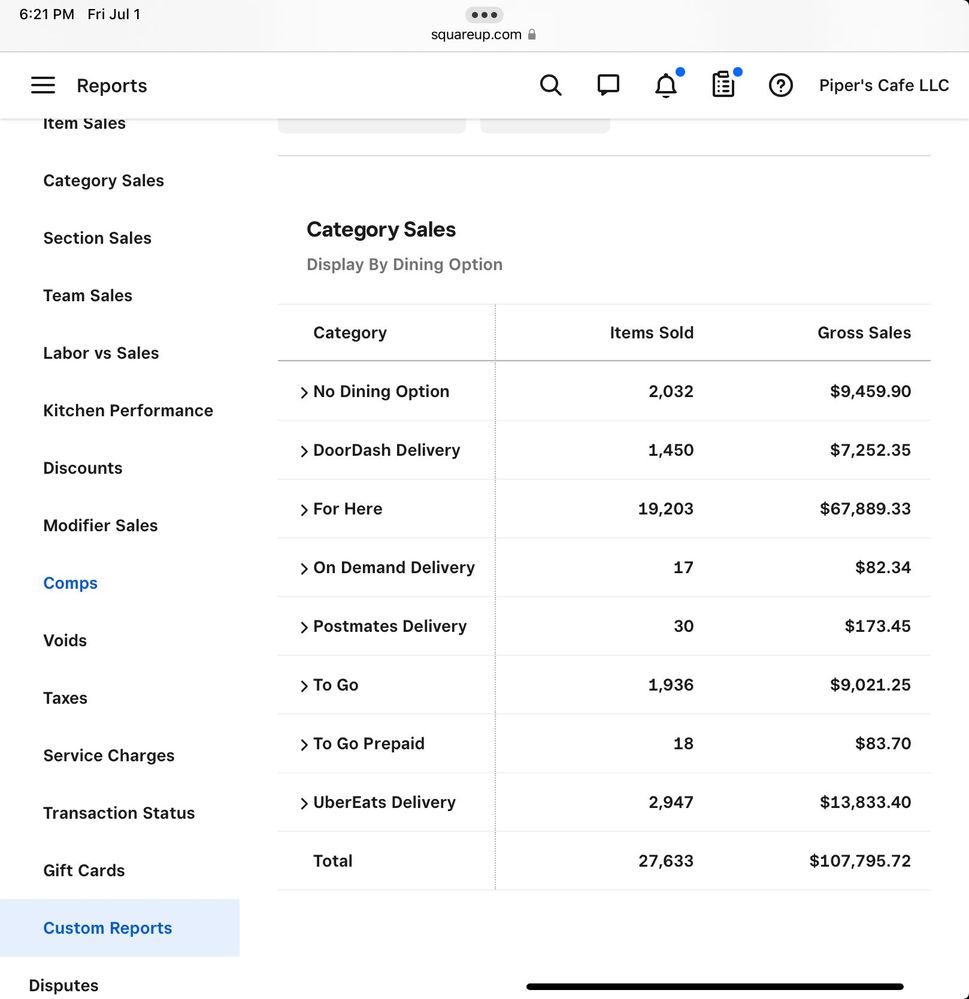The height and width of the screenshot is (999, 969).
Task: Click the help question mark icon
Action: 781,86
